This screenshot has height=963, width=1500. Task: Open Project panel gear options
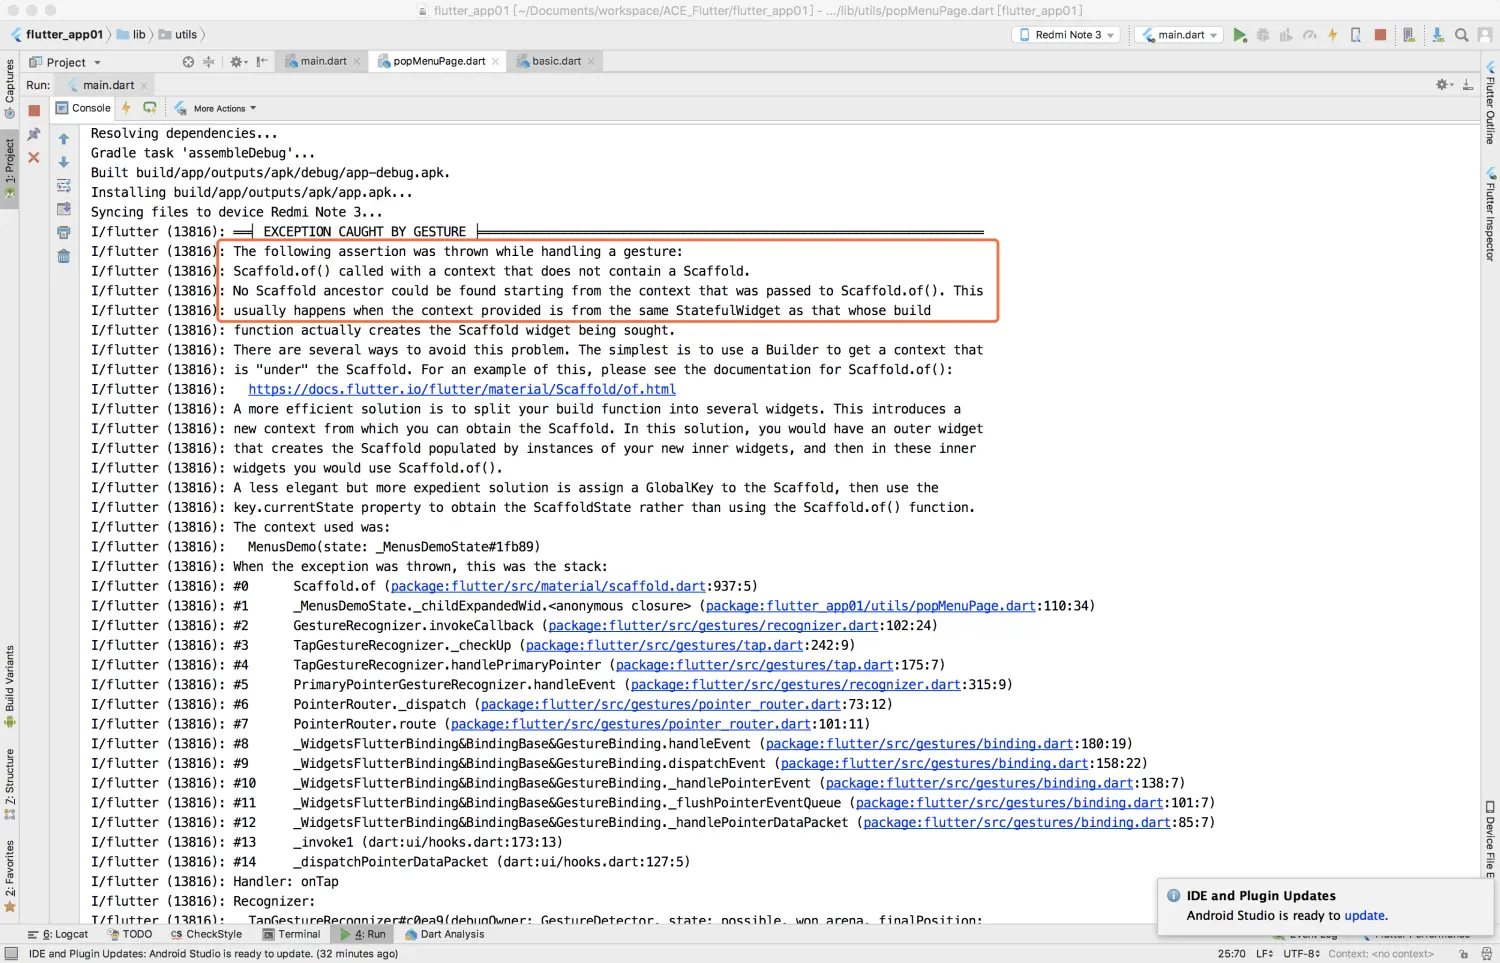tap(238, 62)
